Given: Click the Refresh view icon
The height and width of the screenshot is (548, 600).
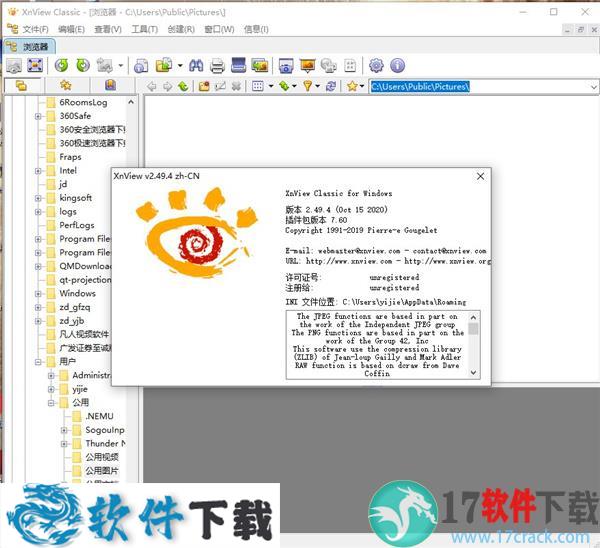Looking at the screenshot, I should point(331,86).
